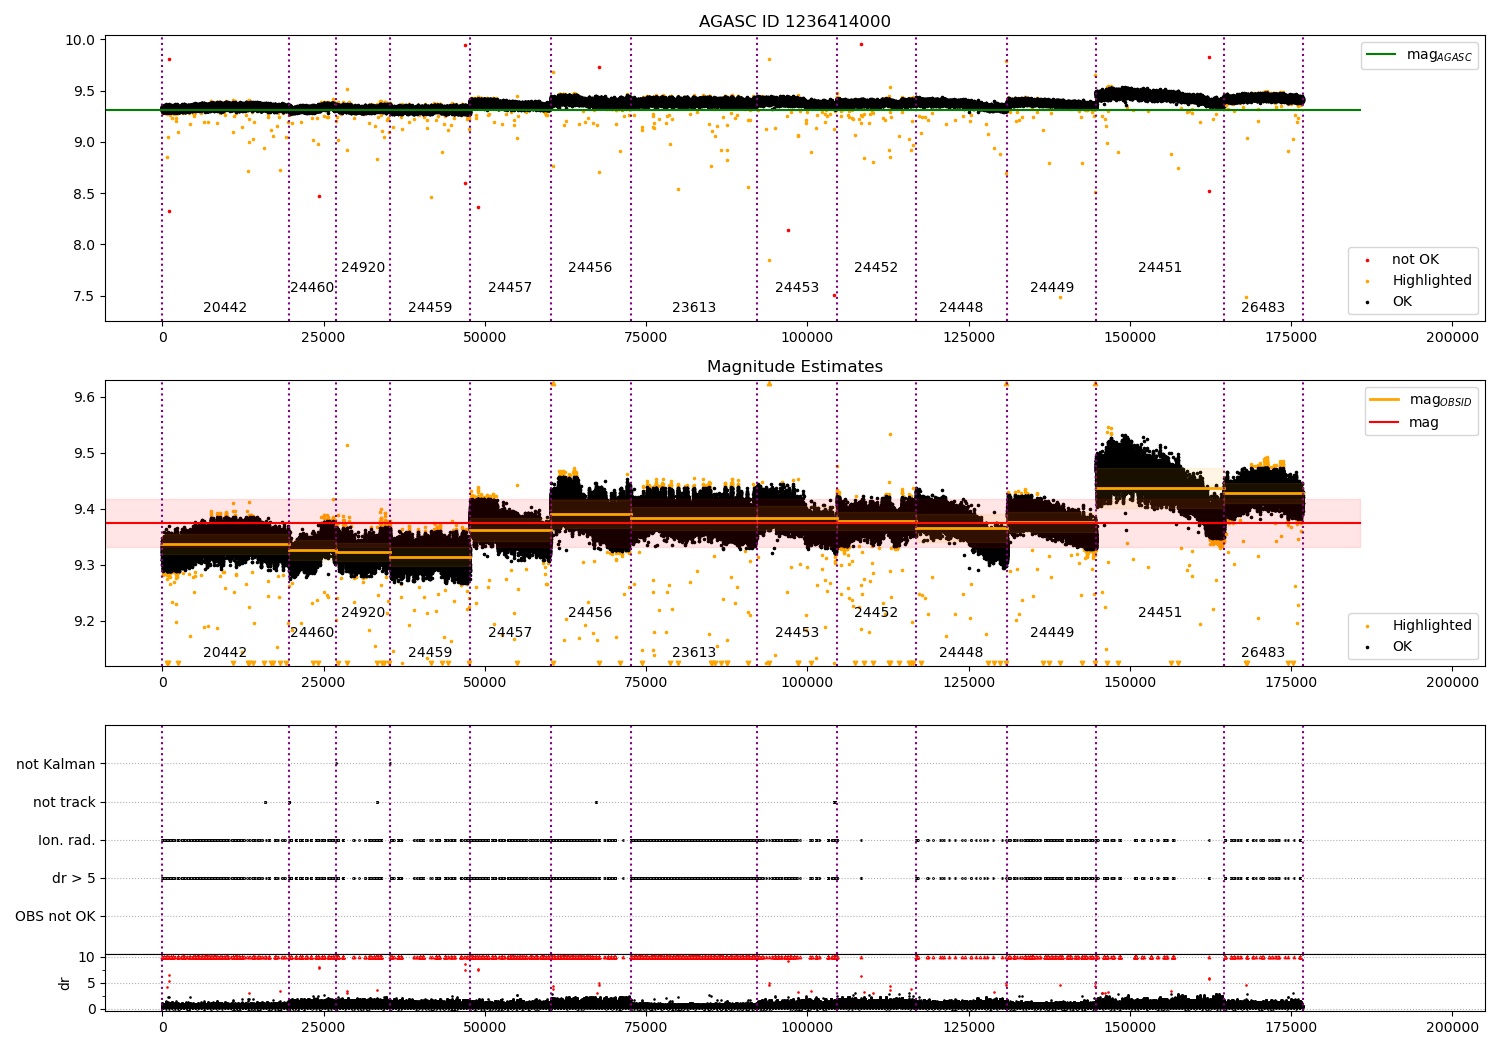Click the 'not track' y-axis label
This screenshot has width=1500, height=1050.
pyautogui.click(x=64, y=802)
